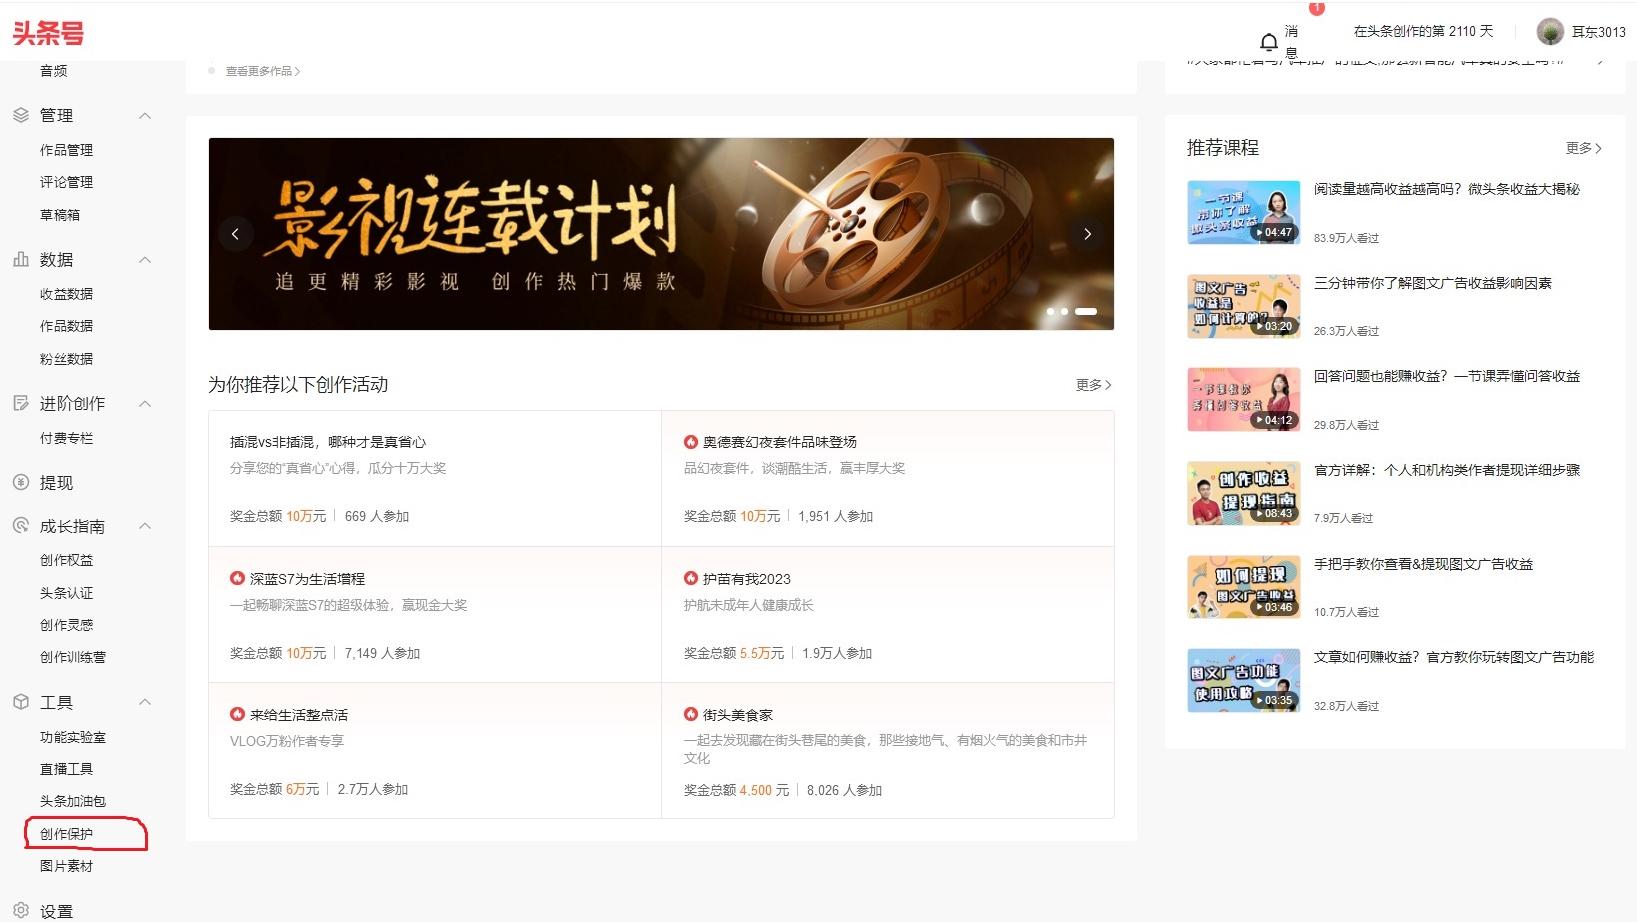1637x922 pixels.
Task: Click 更多 next to 为你推荐以下创作活动
Action: point(1093,385)
